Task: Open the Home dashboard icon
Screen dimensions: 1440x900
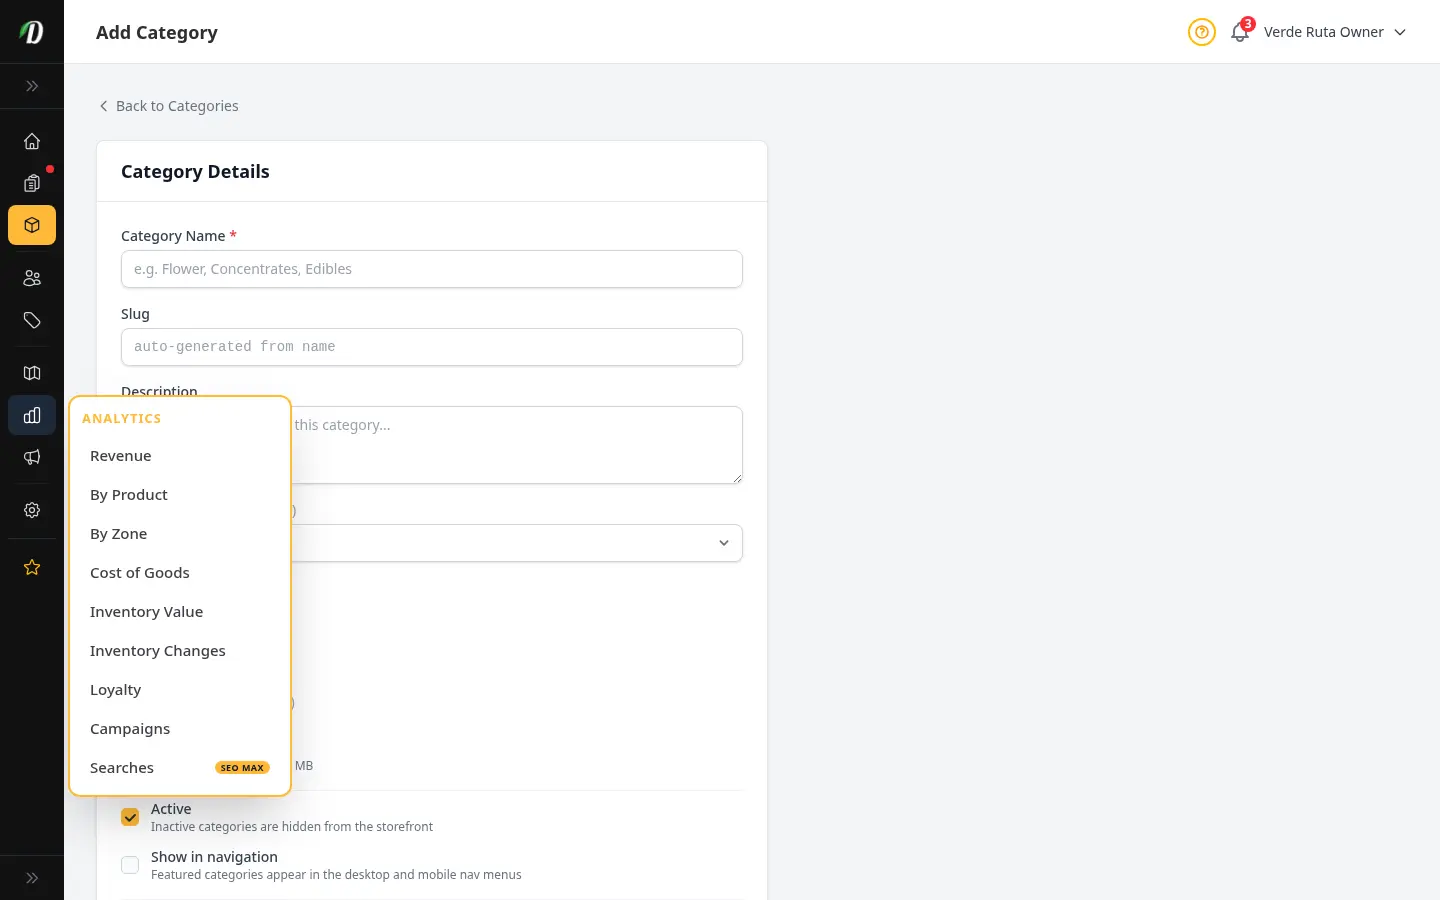Action: point(32,141)
